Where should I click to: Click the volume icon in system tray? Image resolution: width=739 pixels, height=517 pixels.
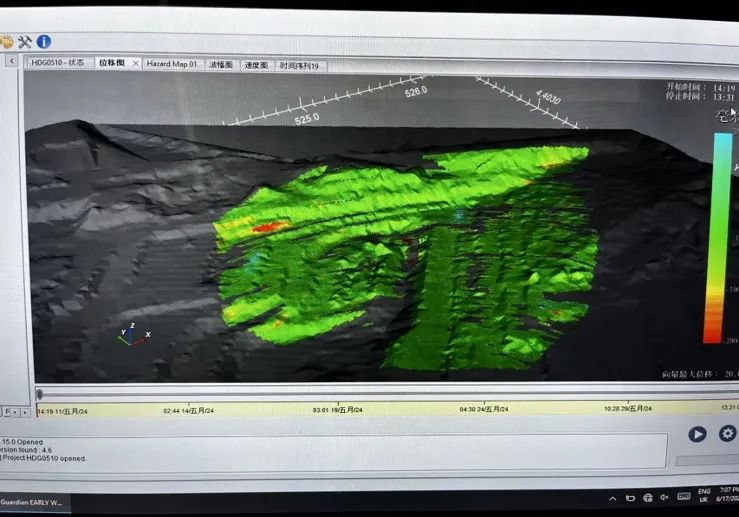[x=665, y=498]
